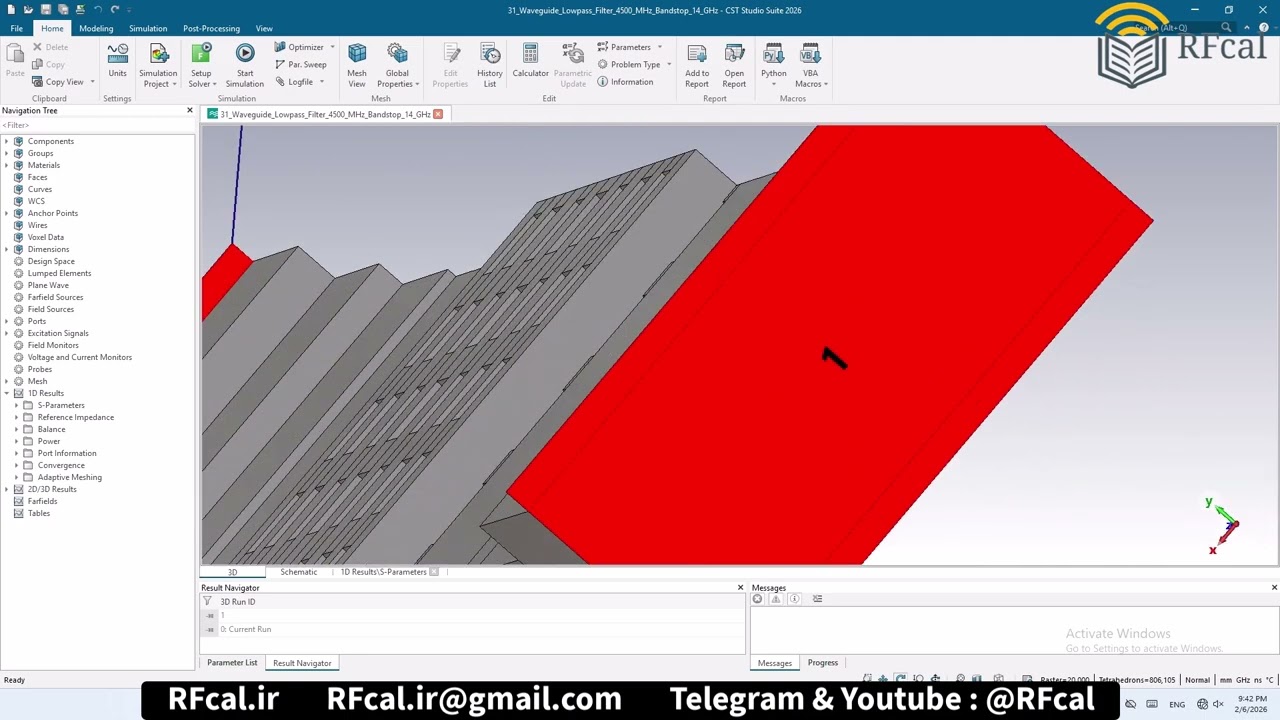Open Global Properties for the mesh
Screen dimensions: 1280x720
coord(397,65)
